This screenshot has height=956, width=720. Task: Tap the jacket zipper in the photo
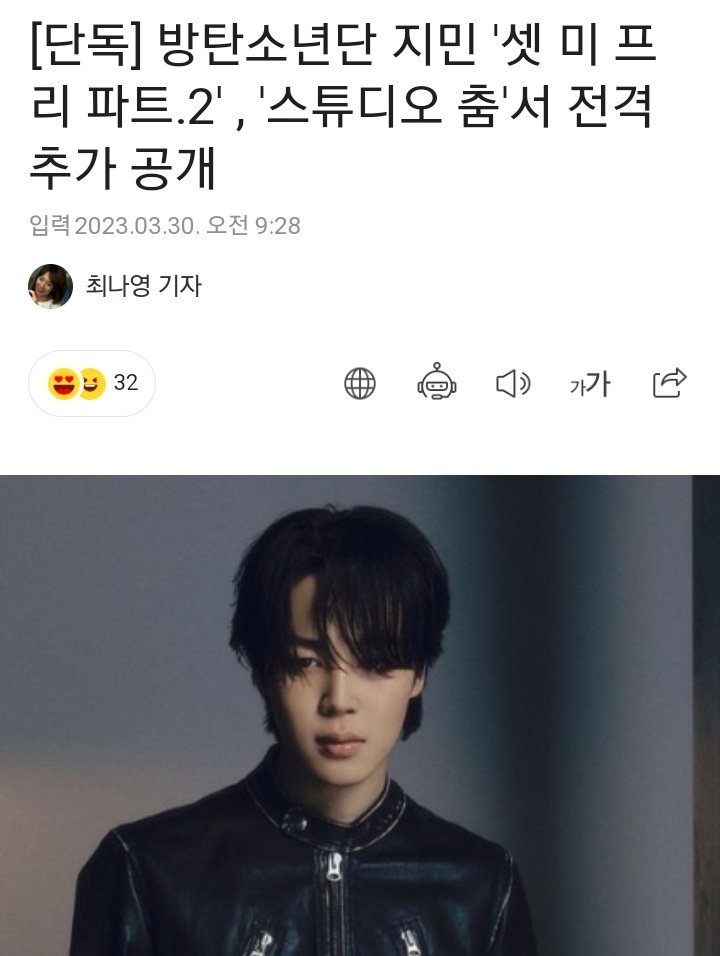tap(333, 866)
